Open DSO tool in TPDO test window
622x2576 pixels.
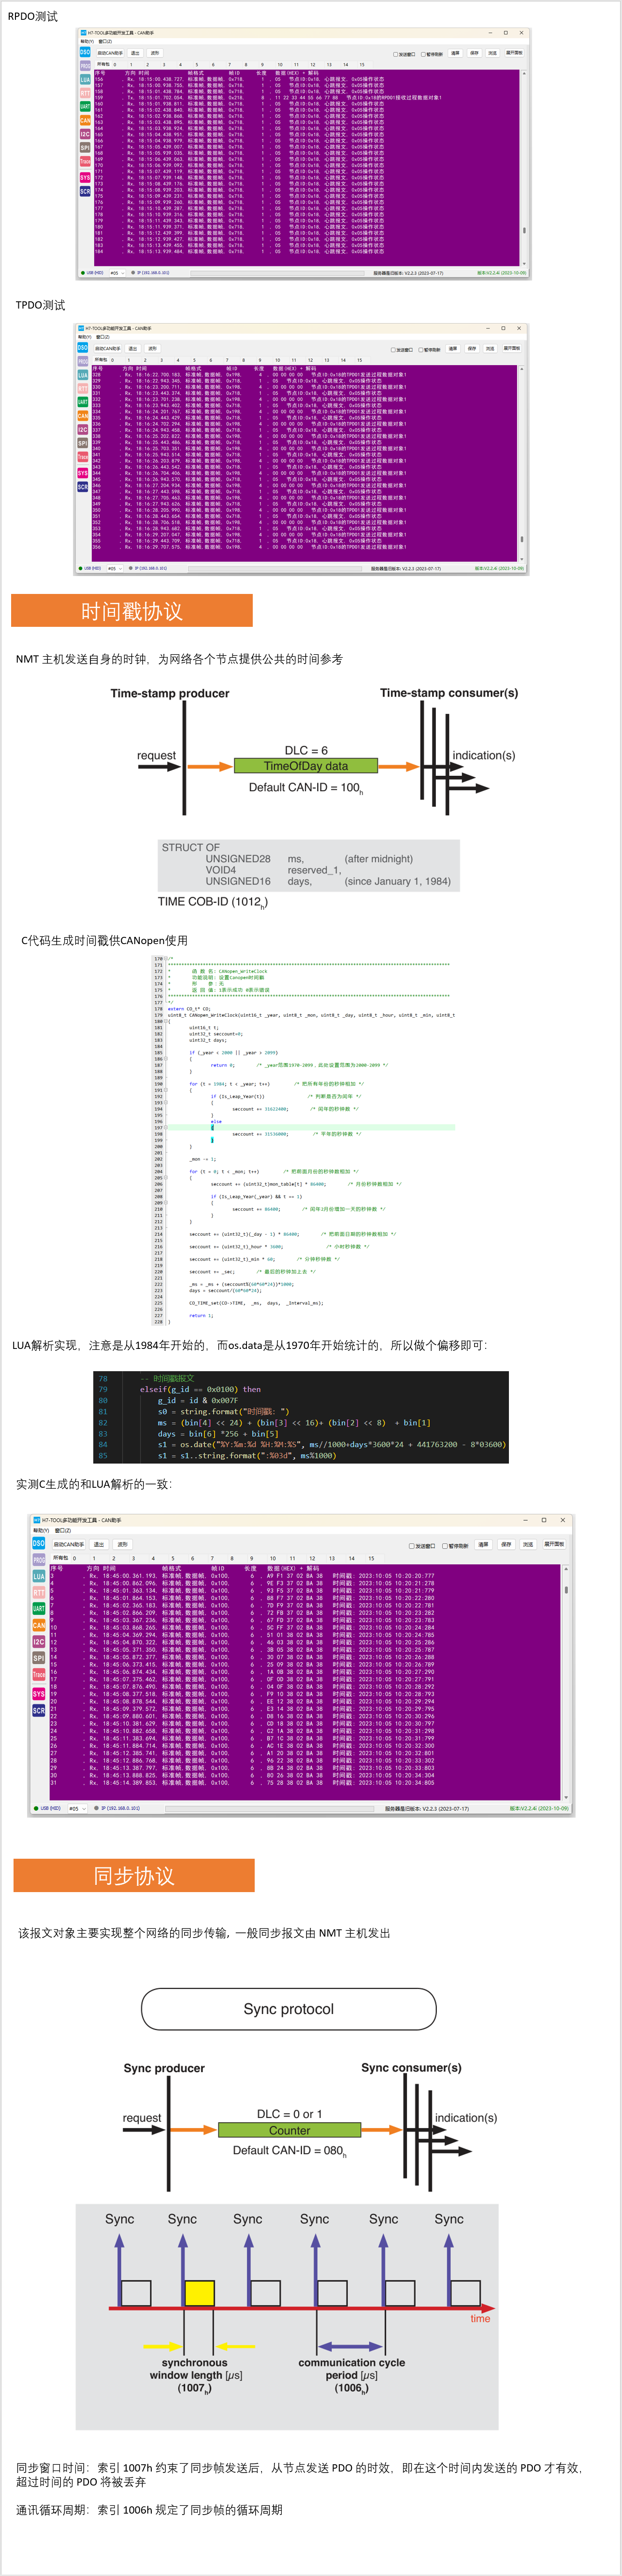point(83,348)
